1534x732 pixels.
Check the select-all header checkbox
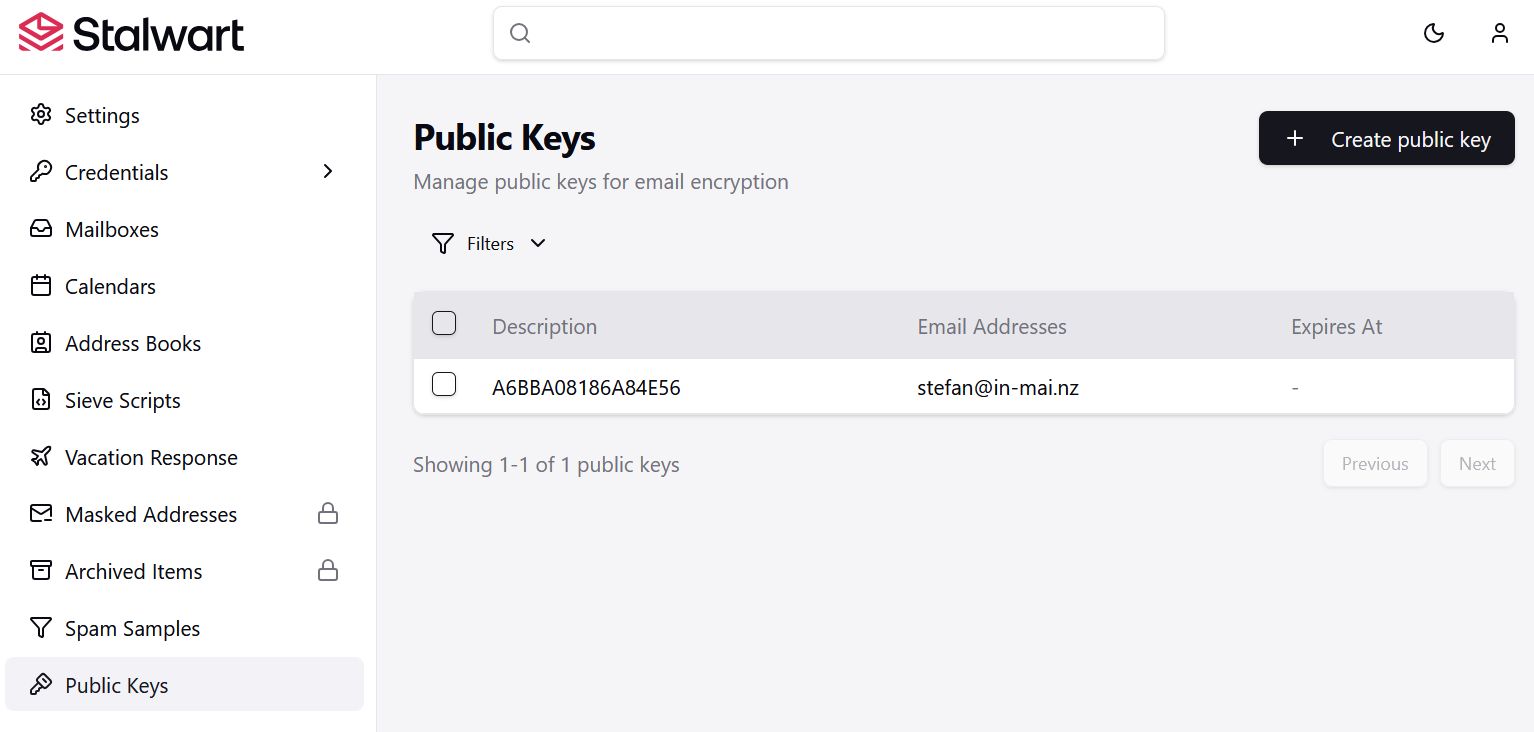tap(444, 323)
